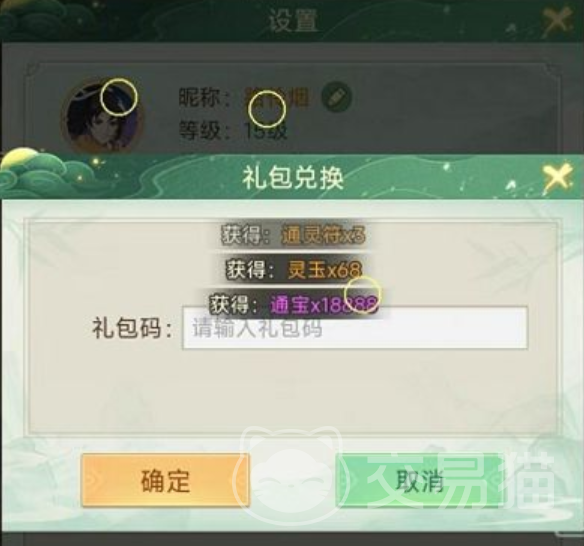Screen dimensions: 584x546
Task: Click the orange nickname value text
Action: [x=276, y=98]
